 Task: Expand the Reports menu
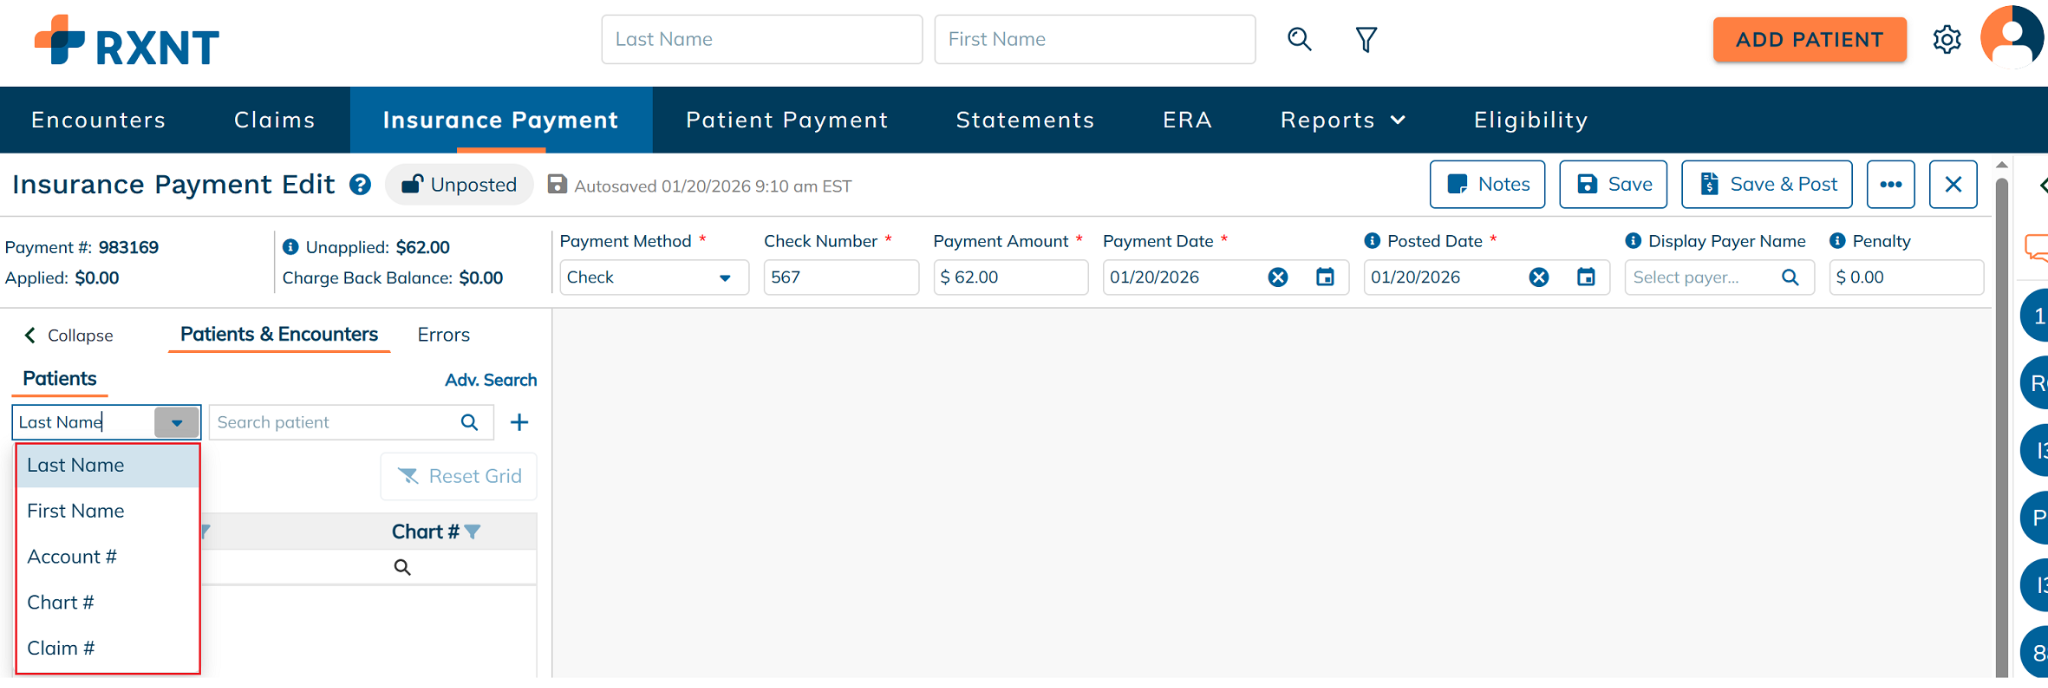pos(1343,120)
